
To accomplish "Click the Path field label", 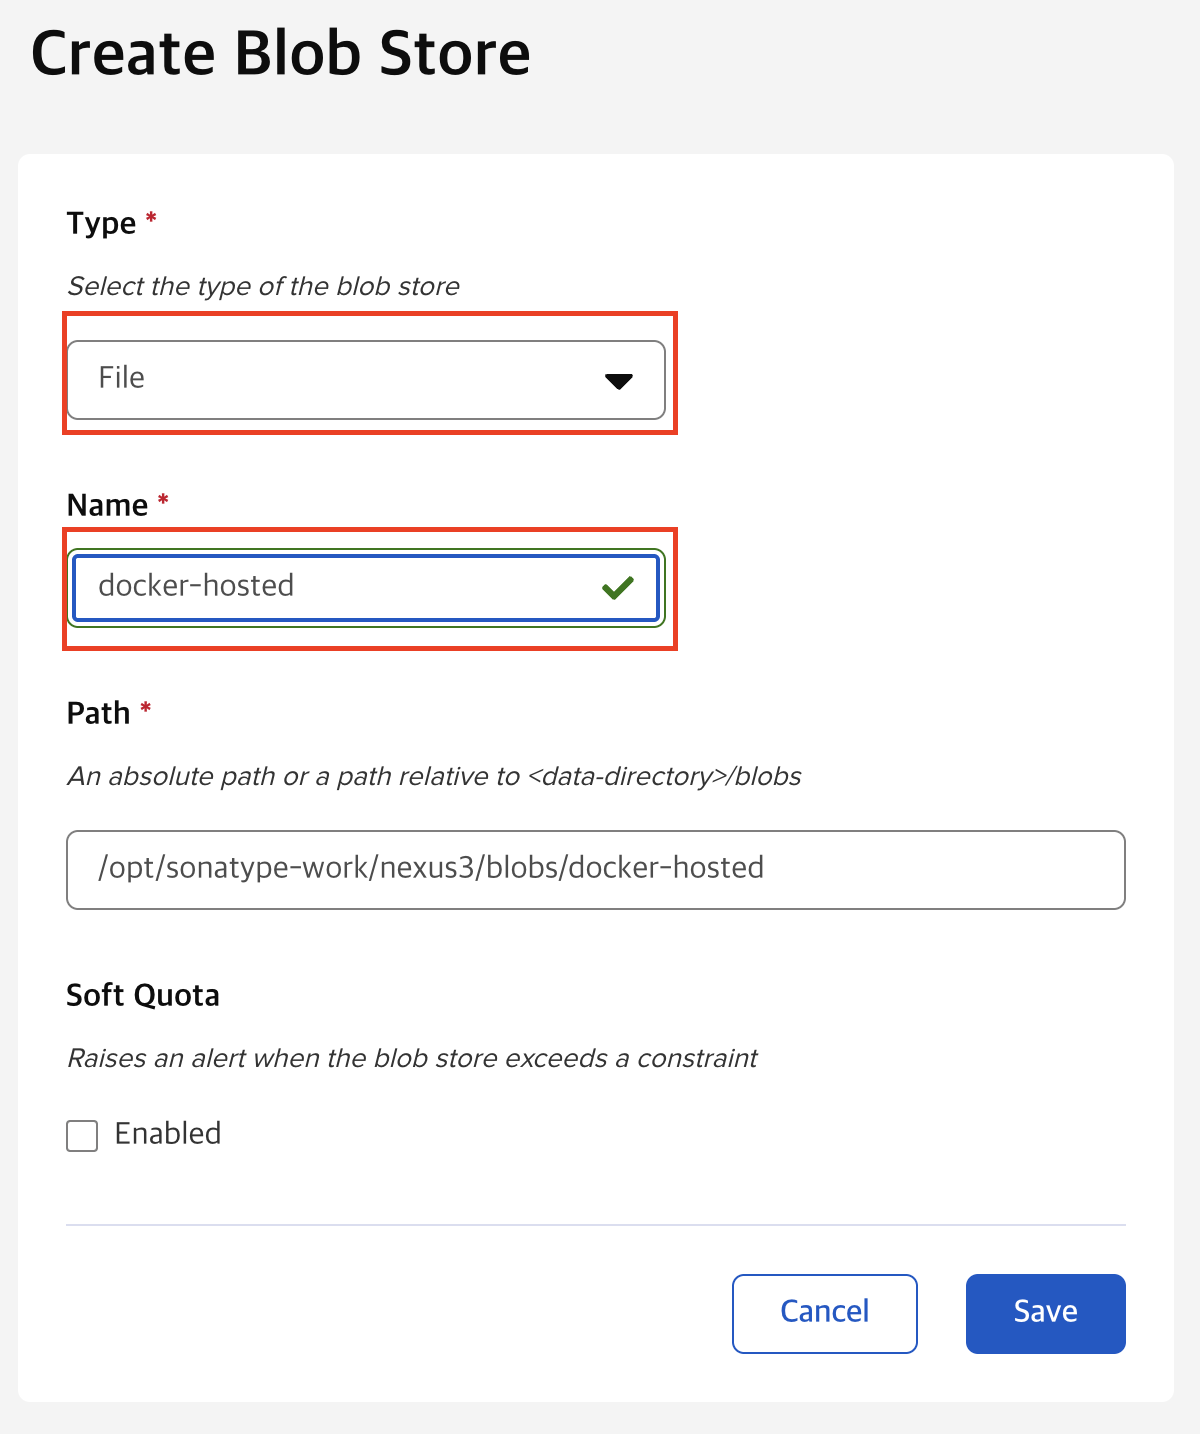I will [98, 714].
